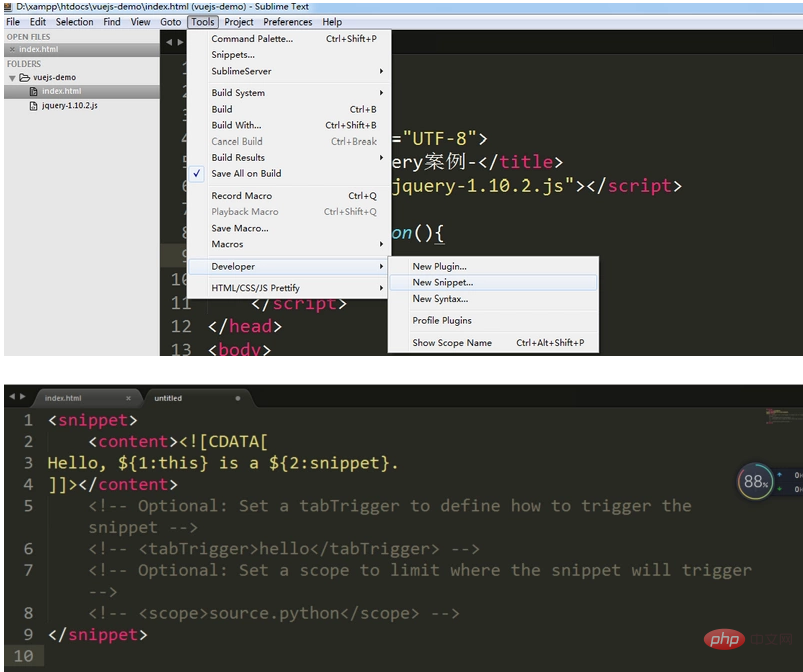The width and height of the screenshot is (803, 672).
Task: Open the Project menu
Action: (239, 22)
